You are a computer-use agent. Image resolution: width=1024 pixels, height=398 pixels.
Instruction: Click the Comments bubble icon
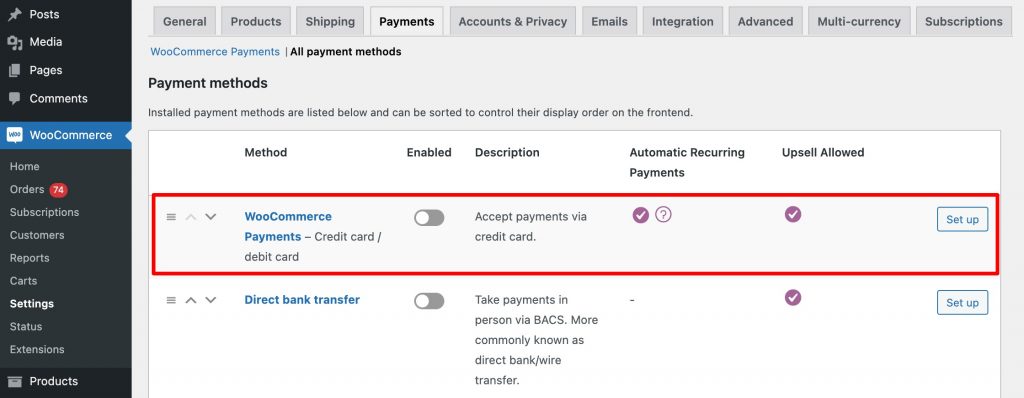coord(14,99)
